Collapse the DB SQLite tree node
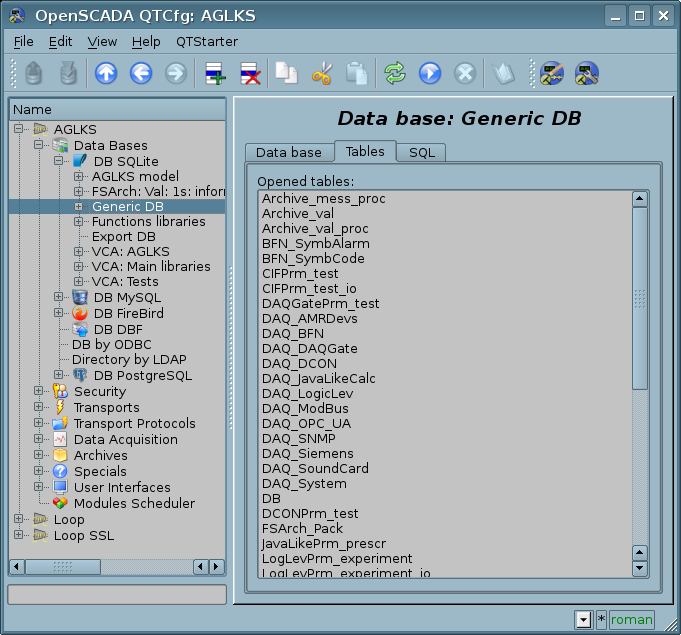The image size is (681, 635). tap(60, 161)
